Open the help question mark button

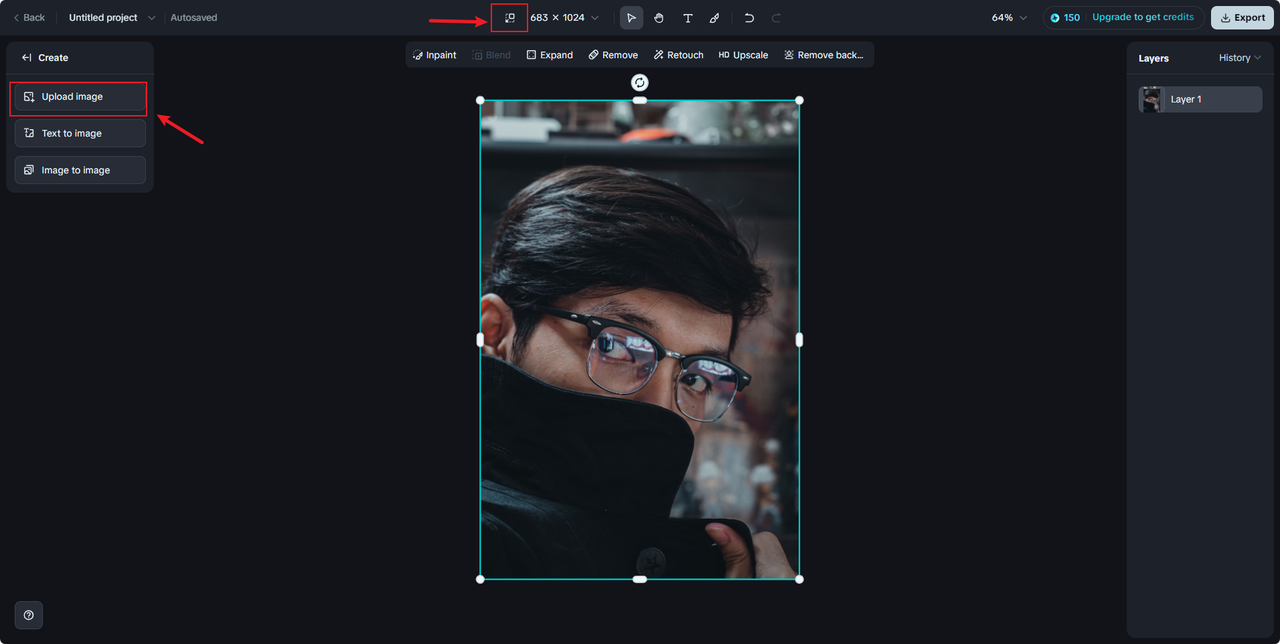[x=28, y=615]
